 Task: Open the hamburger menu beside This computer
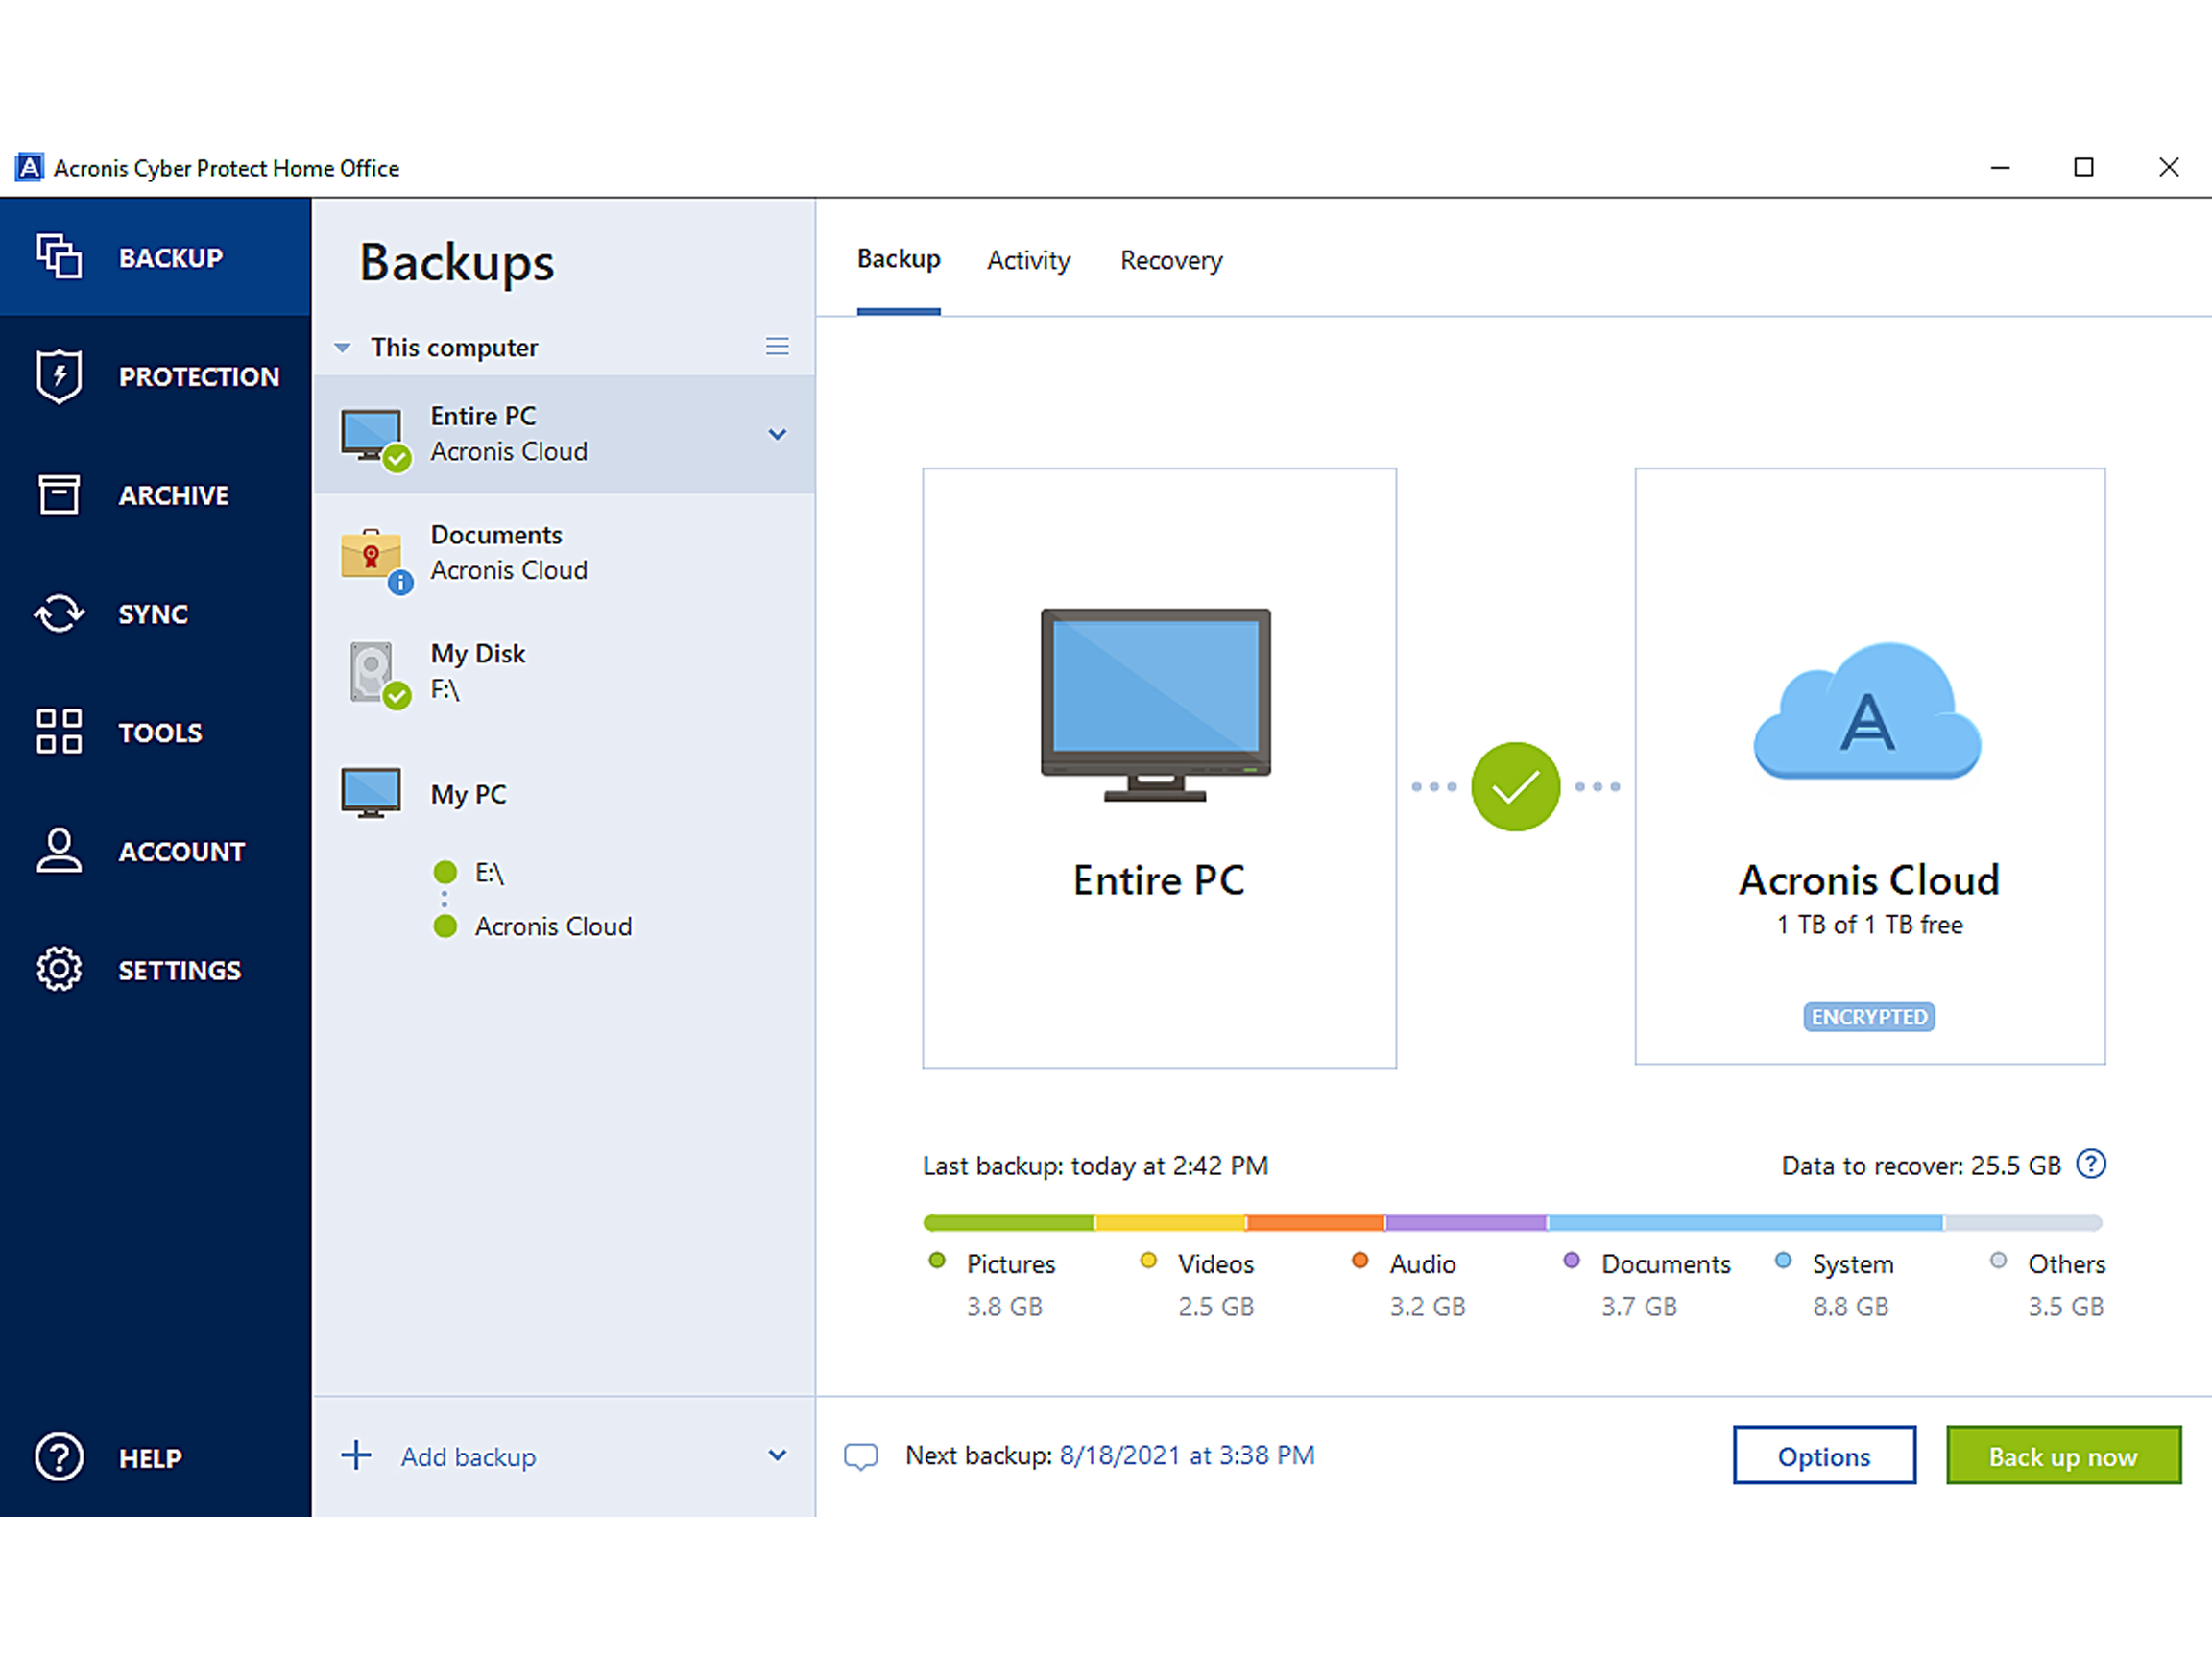pyautogui.click(x=777, y=346)
